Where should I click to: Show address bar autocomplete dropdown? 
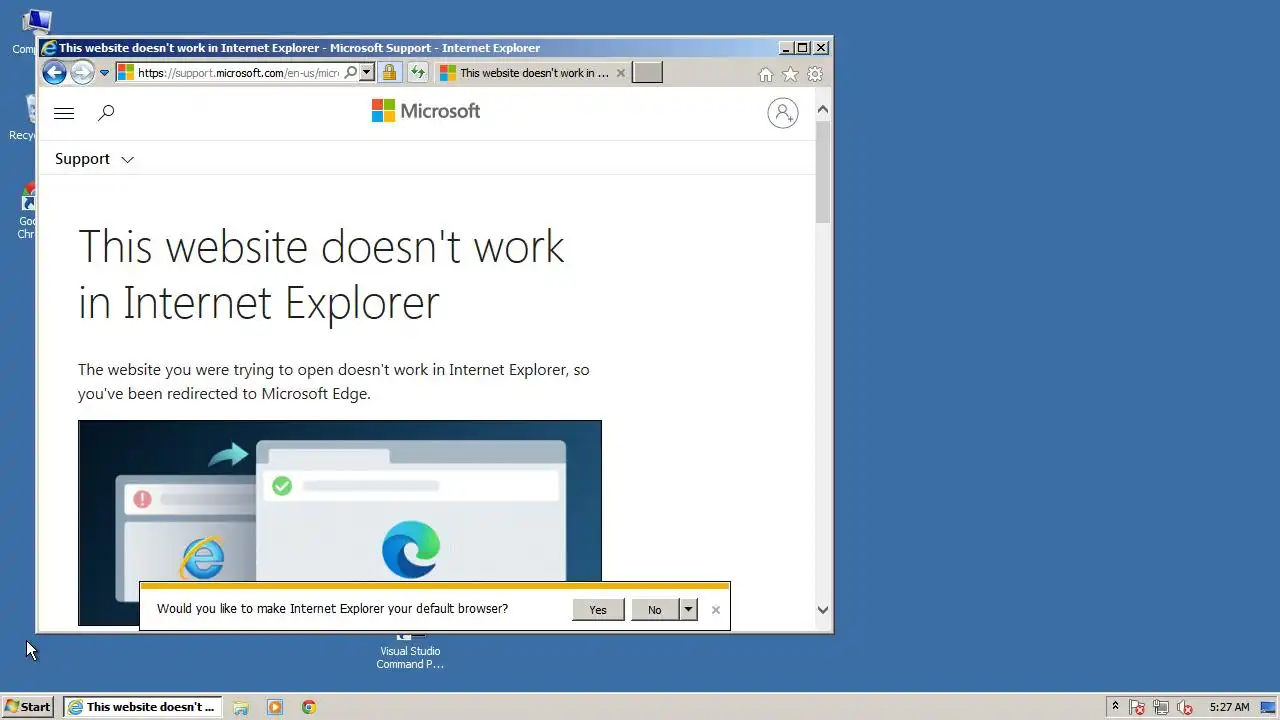click(x=367, y=73)
